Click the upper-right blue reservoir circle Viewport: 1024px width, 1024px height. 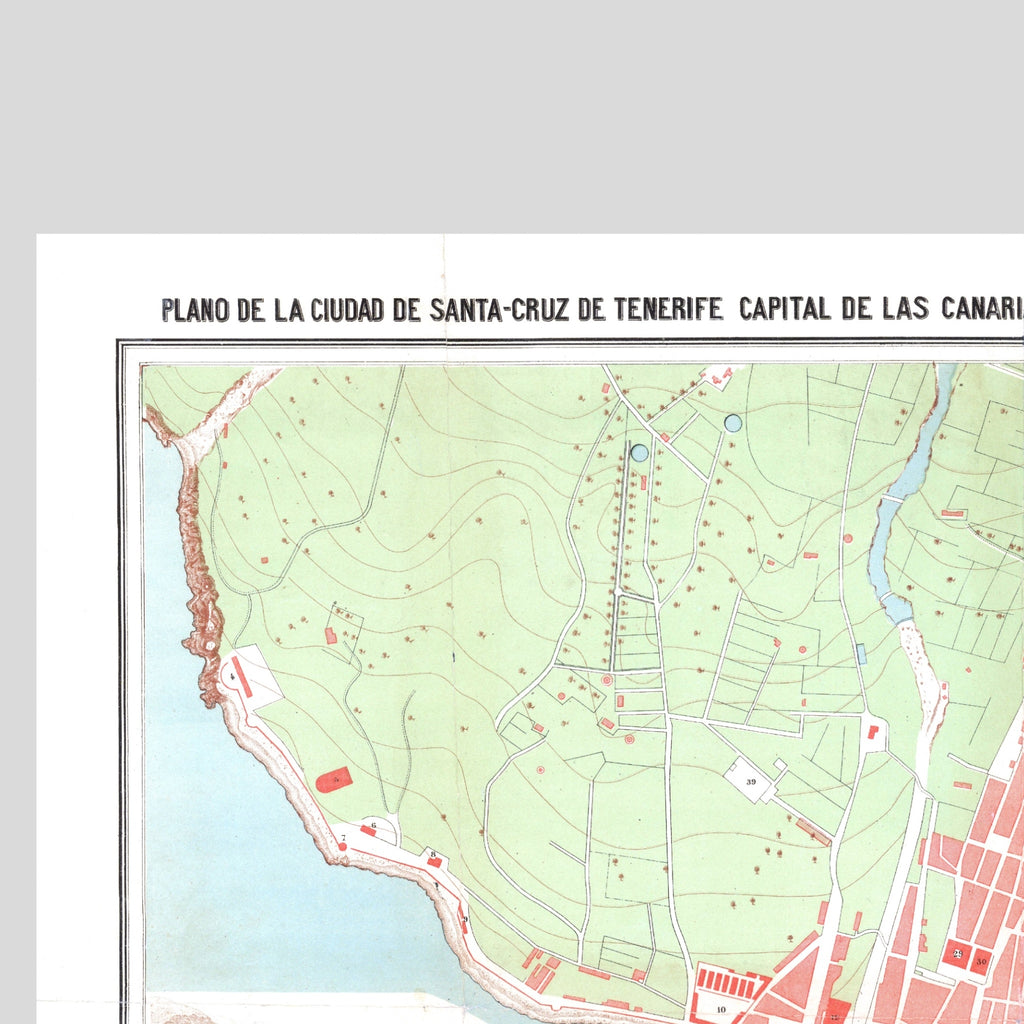coord(733,423)
